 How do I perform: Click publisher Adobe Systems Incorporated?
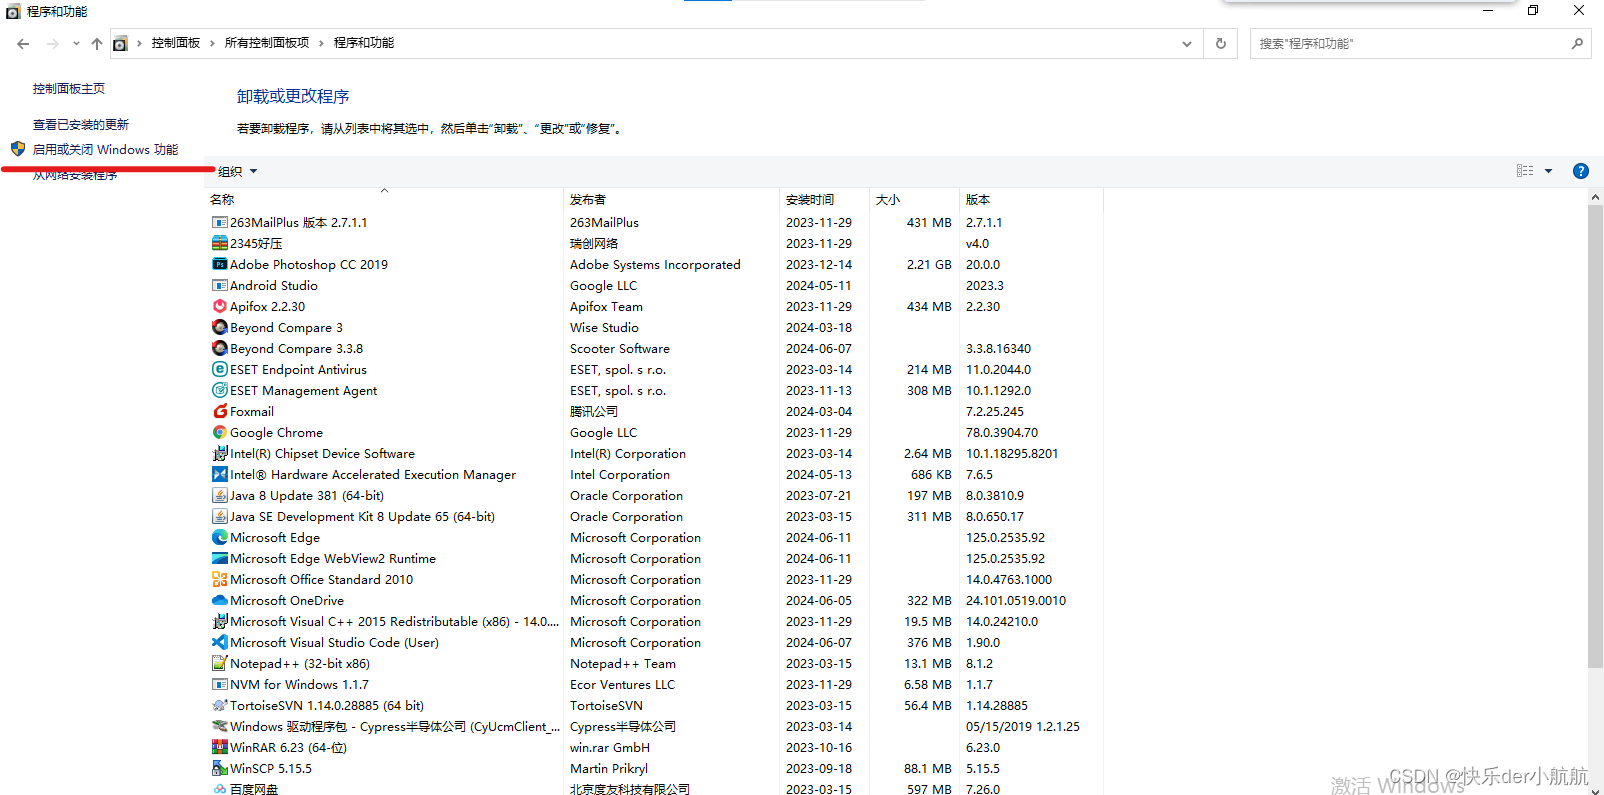(x=655, y=264)
